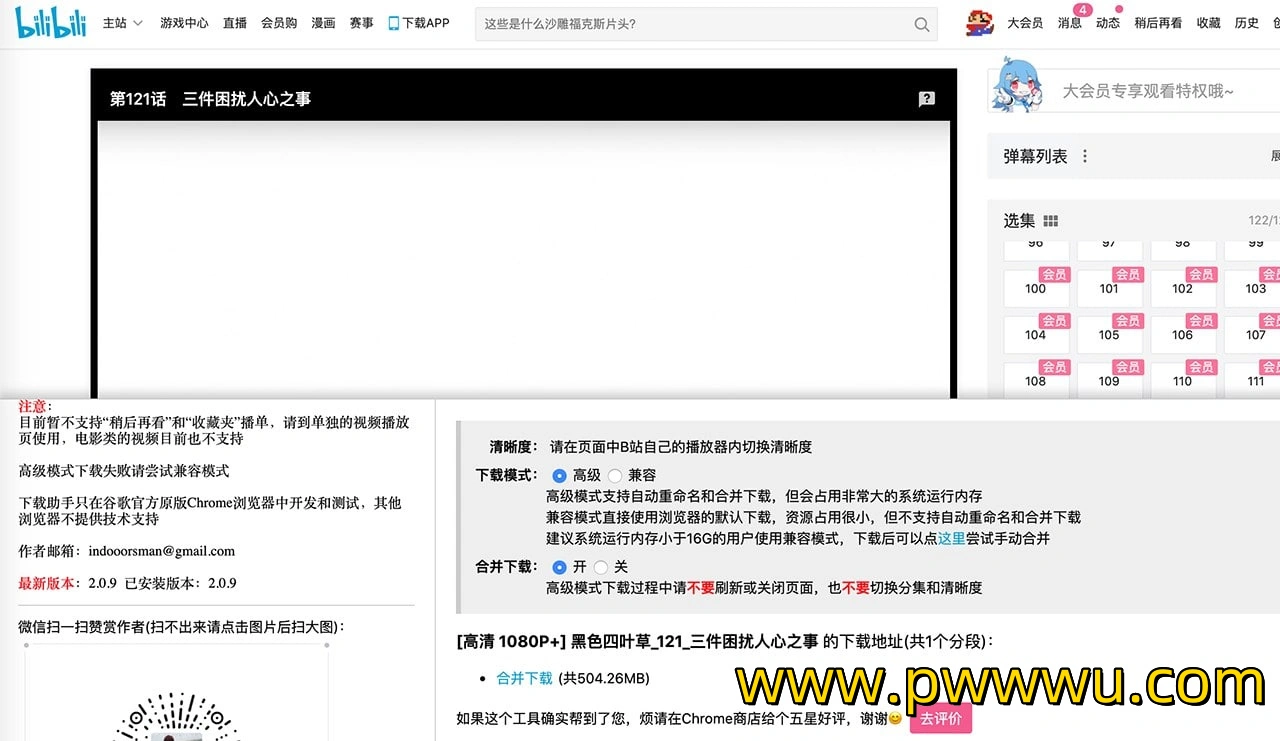The width and height of the screenshot is (1280, 741).
Task: Select episode 109
Action: click(x=1109, y=381)
